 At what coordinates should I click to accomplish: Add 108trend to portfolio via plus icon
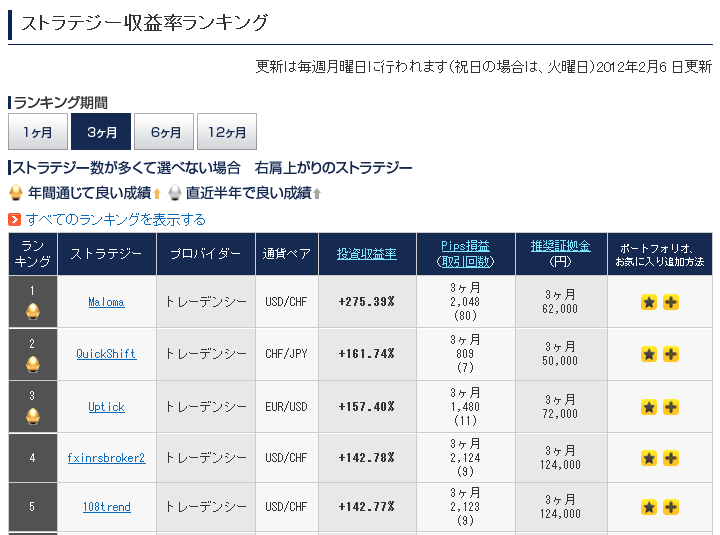(671, 507)
